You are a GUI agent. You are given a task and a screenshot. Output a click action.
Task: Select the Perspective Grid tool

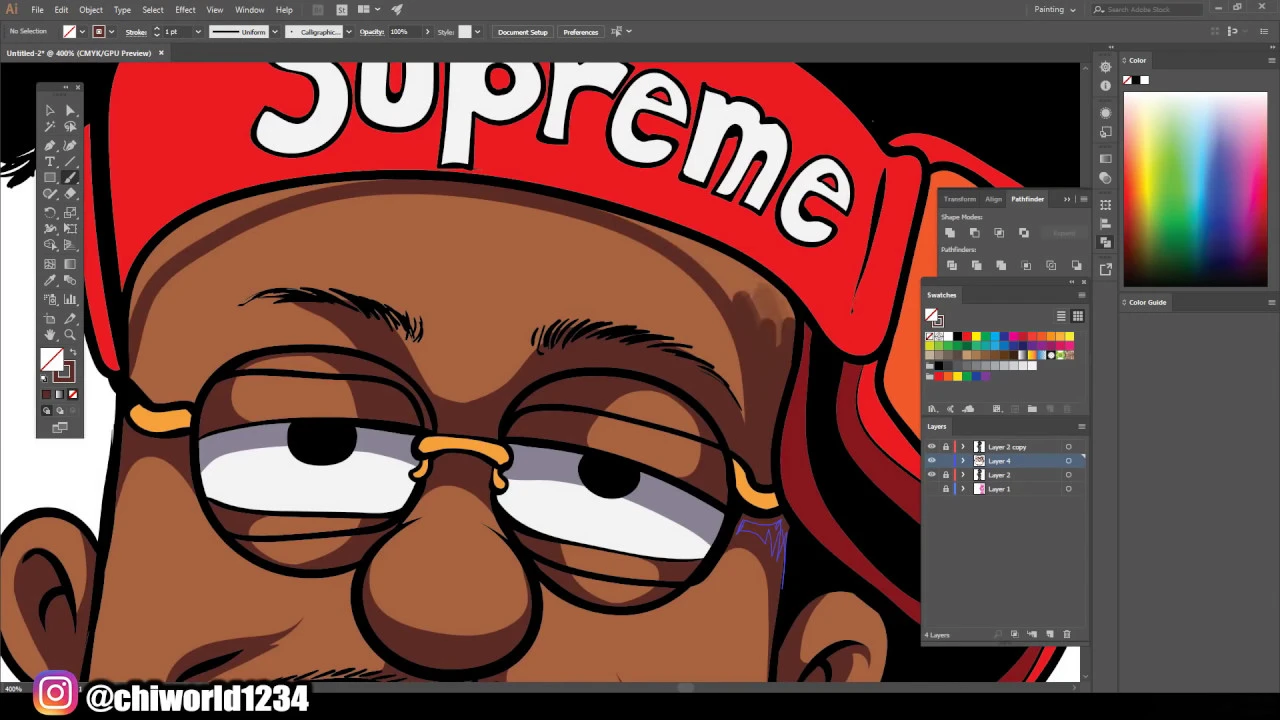coord(70,245)
